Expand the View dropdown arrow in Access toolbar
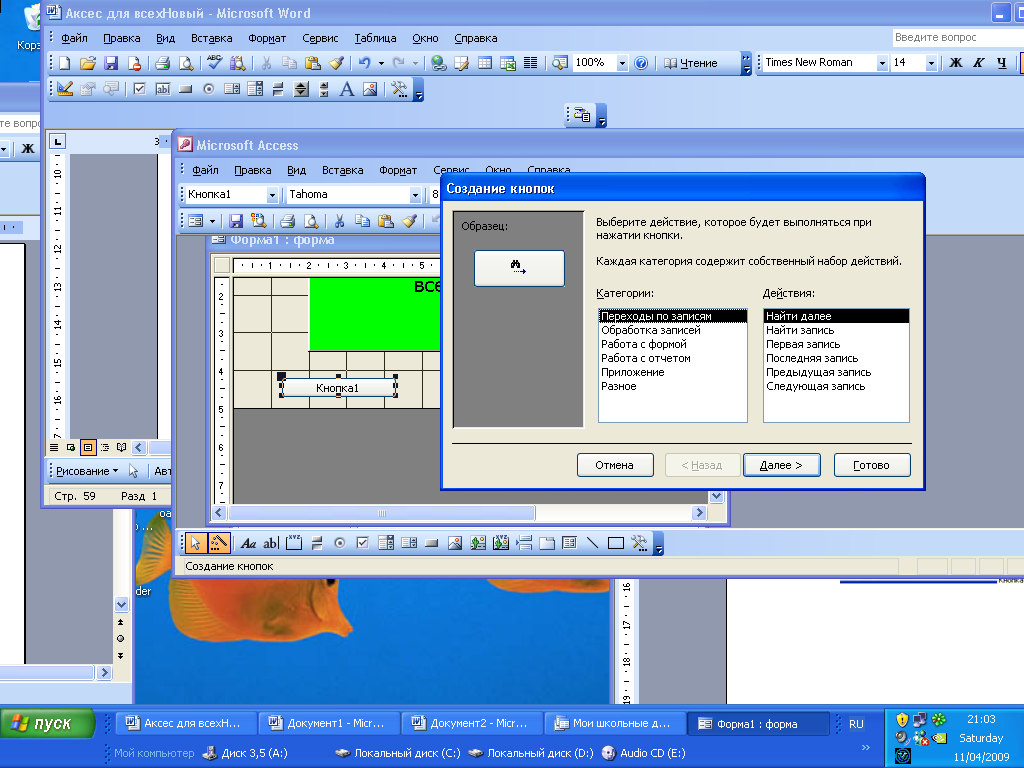Viewport: 1024px width, 768px height. 212,221
